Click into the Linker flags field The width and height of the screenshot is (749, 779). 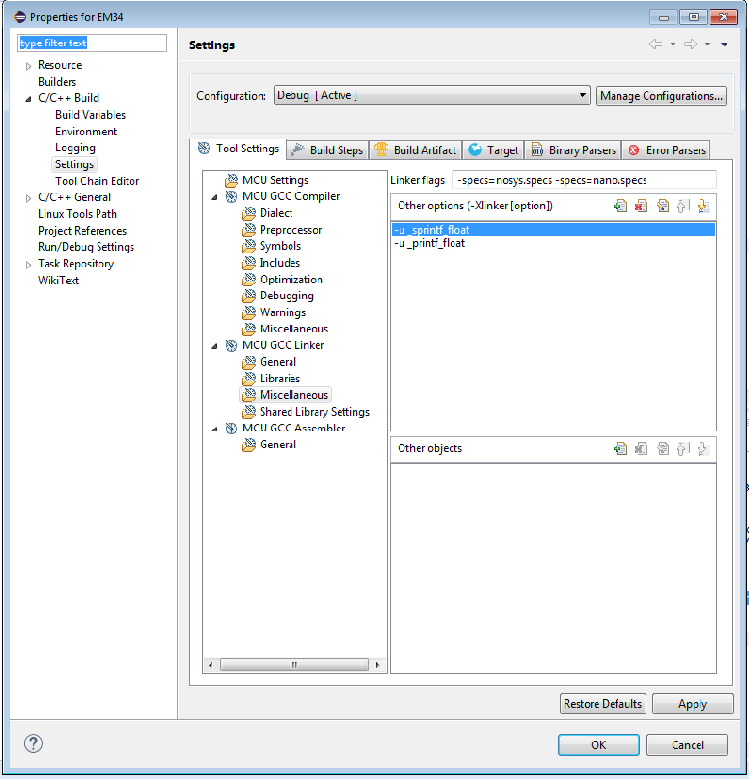(x=584, y=180)
